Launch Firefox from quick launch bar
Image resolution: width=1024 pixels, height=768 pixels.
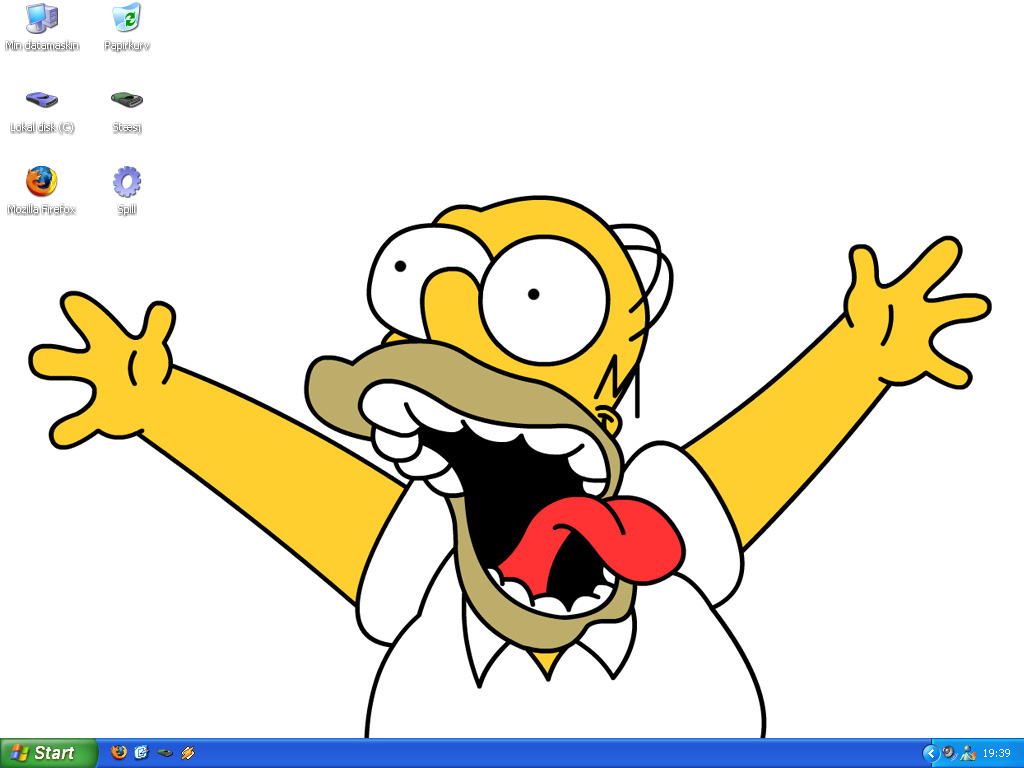(119, 753)
